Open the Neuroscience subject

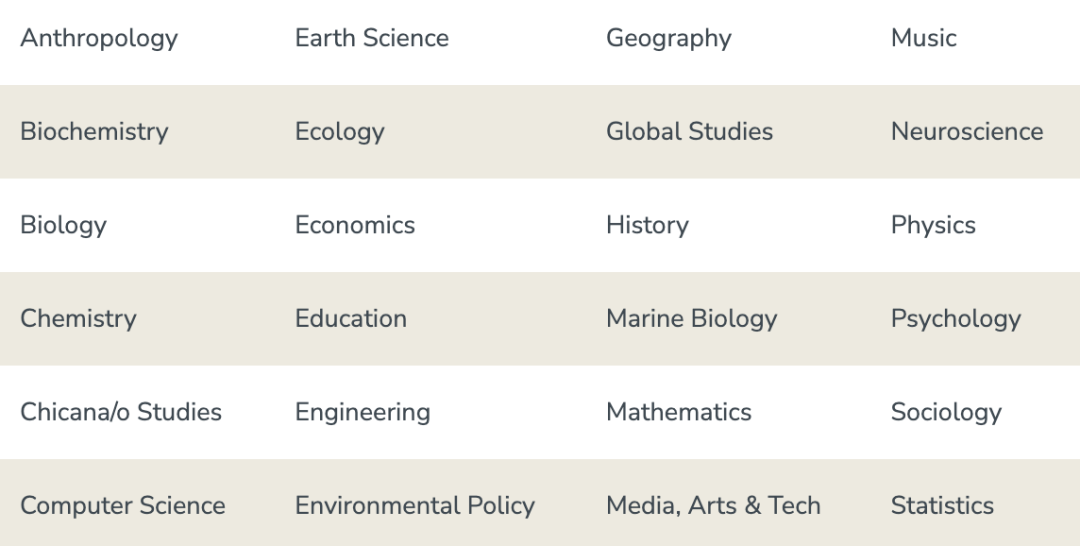pos(967,132)
